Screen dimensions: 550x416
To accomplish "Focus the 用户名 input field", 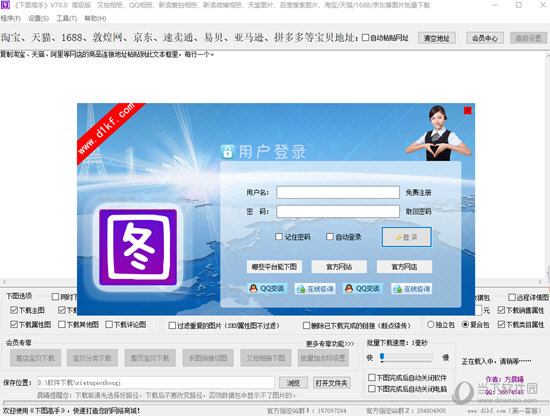I will tap(338, 192).
